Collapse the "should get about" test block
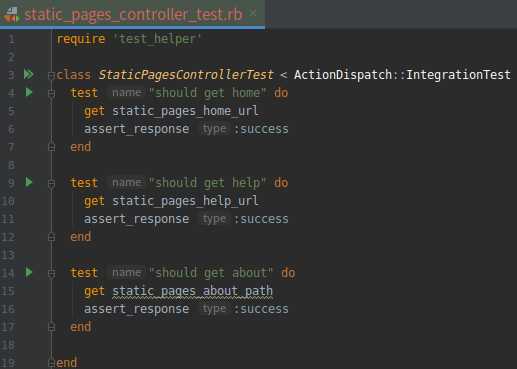The width and height of the screenshot is (517, 369). coord(51,274)
